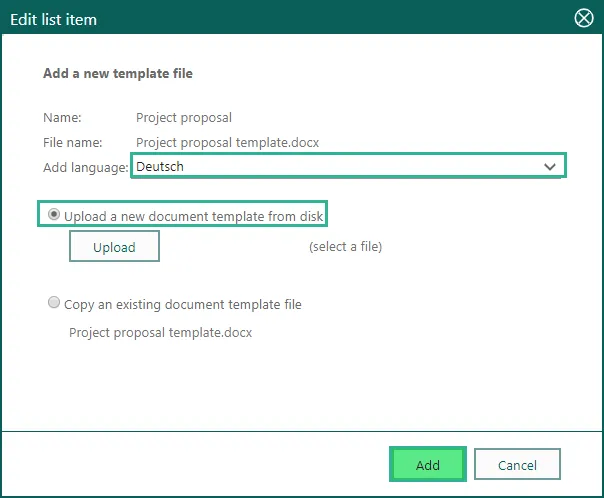Close the Edit list item dialog
This screenshot has height=498, width=604.
click(584, 18)
